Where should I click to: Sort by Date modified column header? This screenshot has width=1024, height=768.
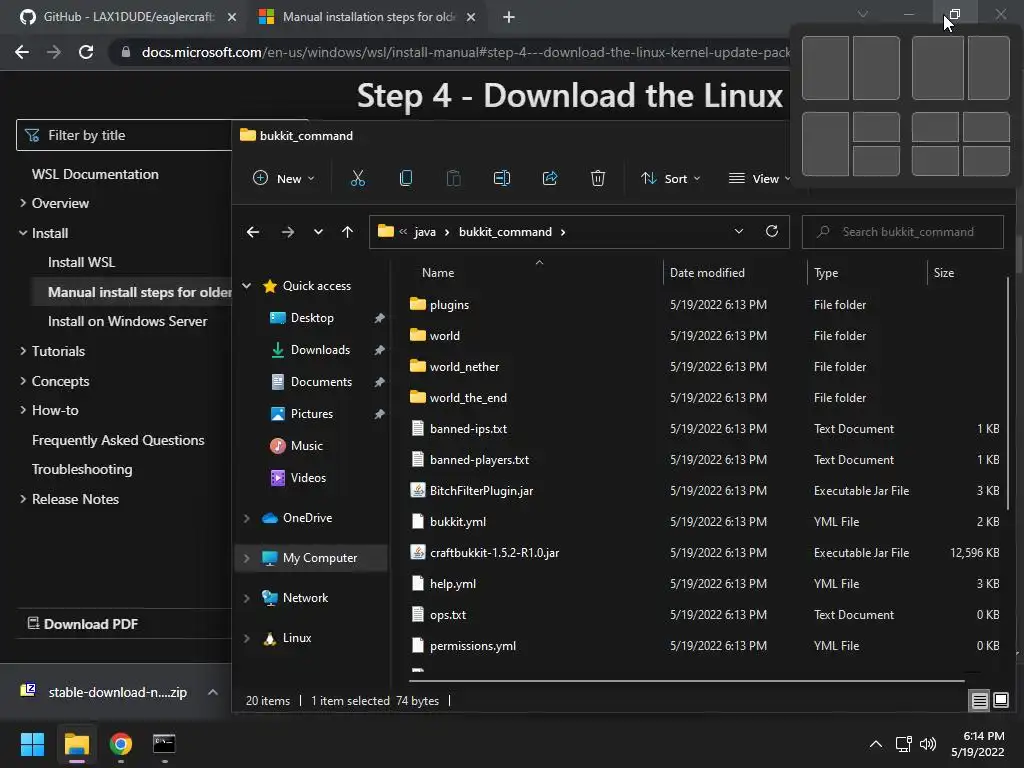pos(707,273)
